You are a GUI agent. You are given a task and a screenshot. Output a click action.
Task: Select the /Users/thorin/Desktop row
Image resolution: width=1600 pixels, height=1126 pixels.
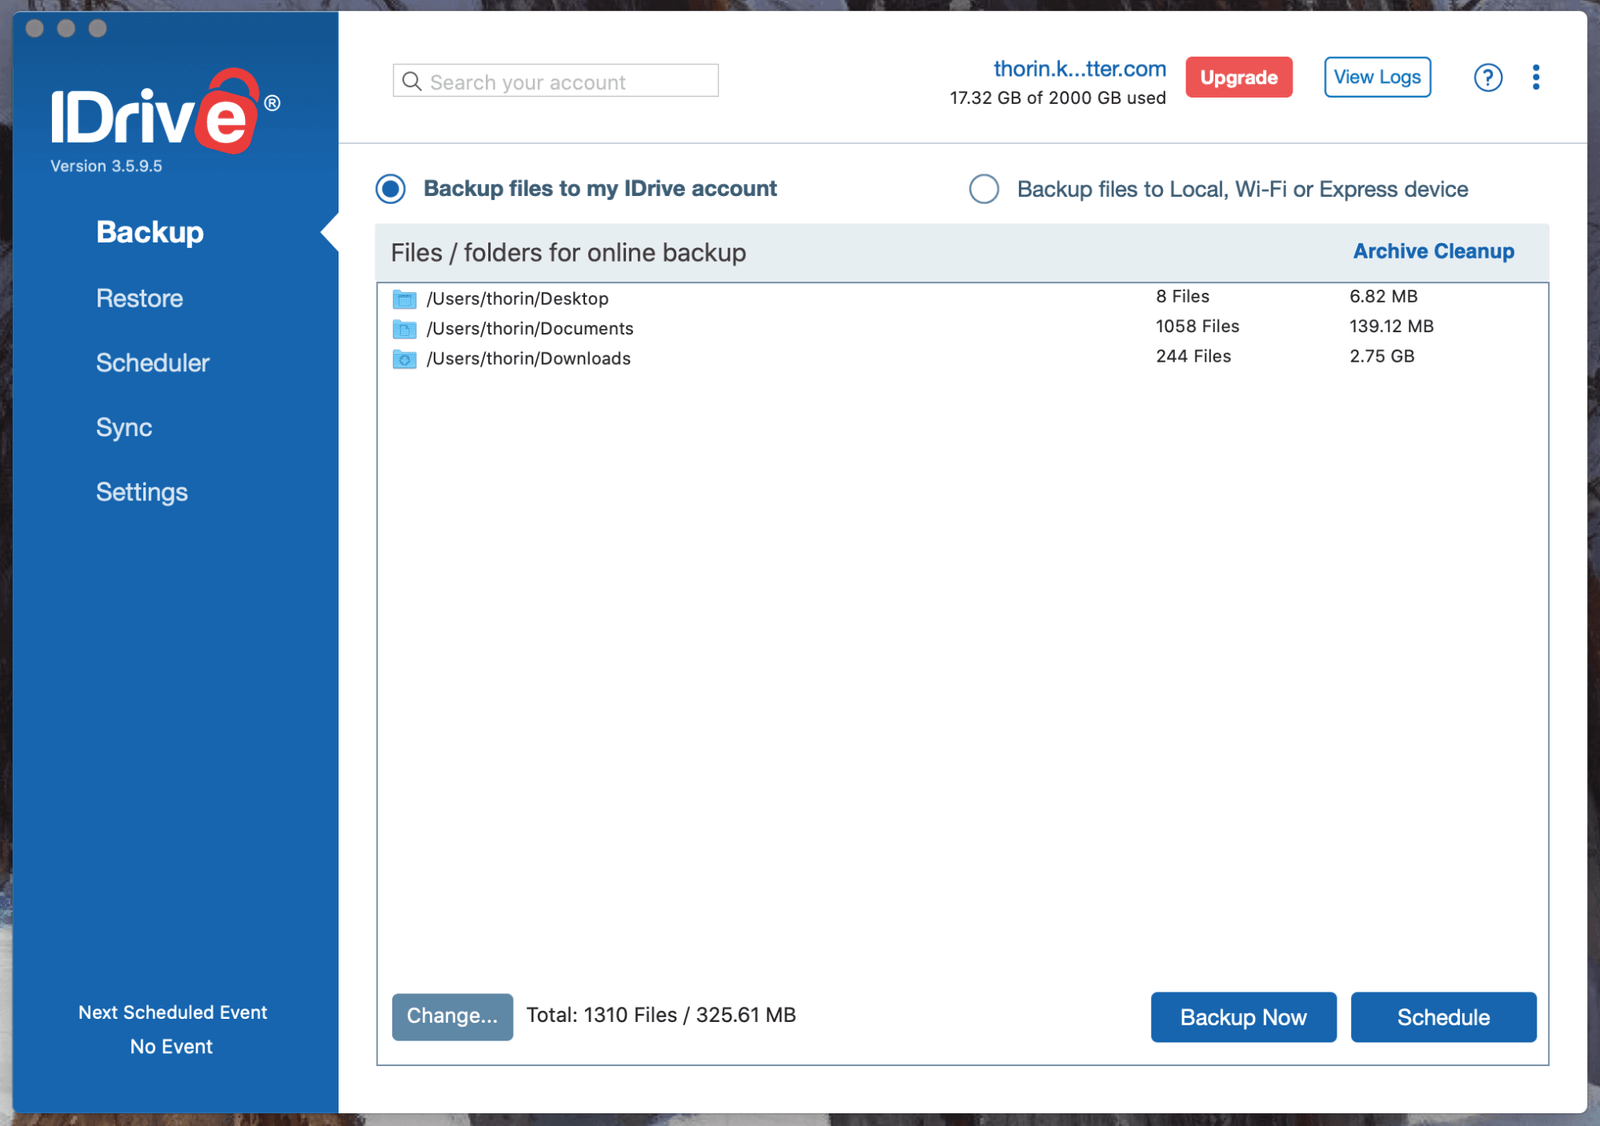click(x=962, y=298)
